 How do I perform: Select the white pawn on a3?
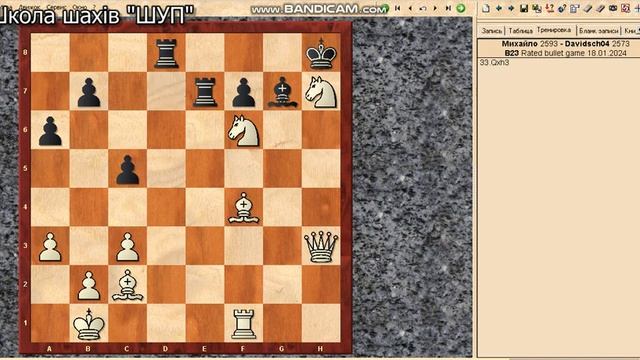click(50, 247)
